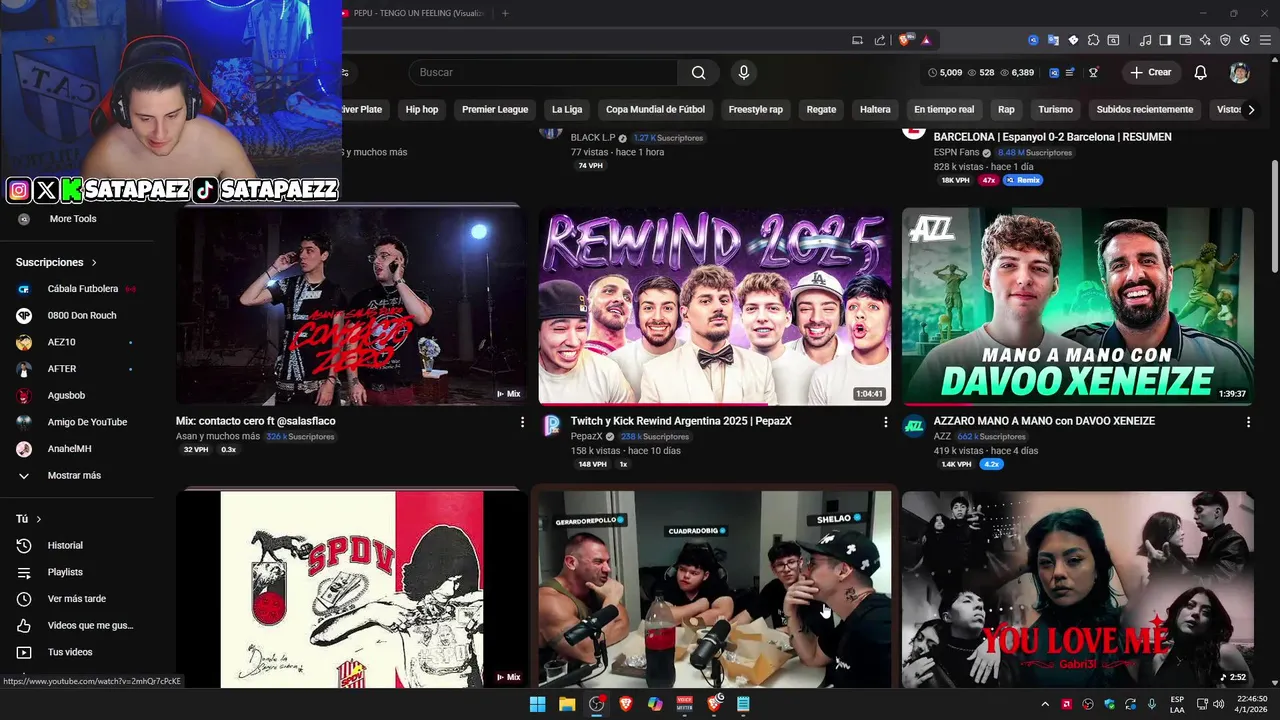1280x720 pixels.
Task: Select the Copa Mundial de Fútbol chip
Action: [x=655, y=109]
